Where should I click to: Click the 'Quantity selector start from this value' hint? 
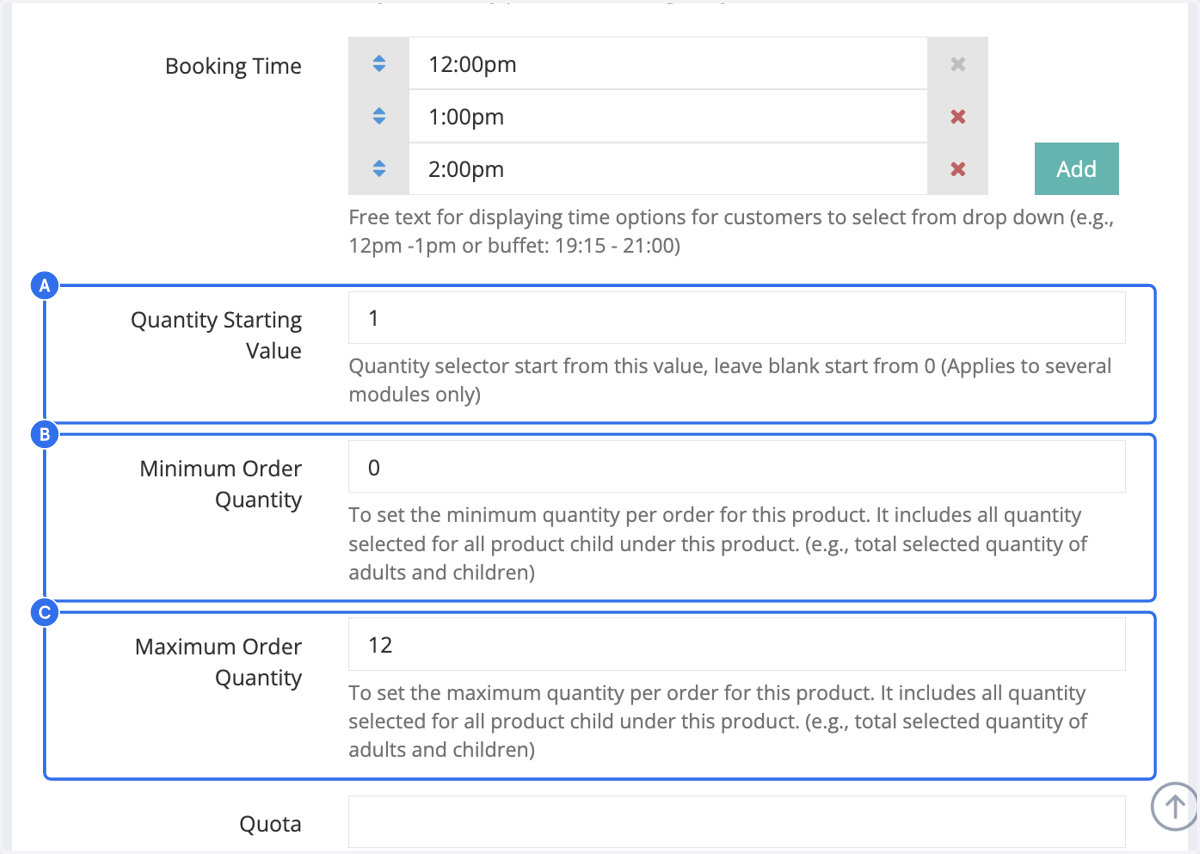coord(730,380)
